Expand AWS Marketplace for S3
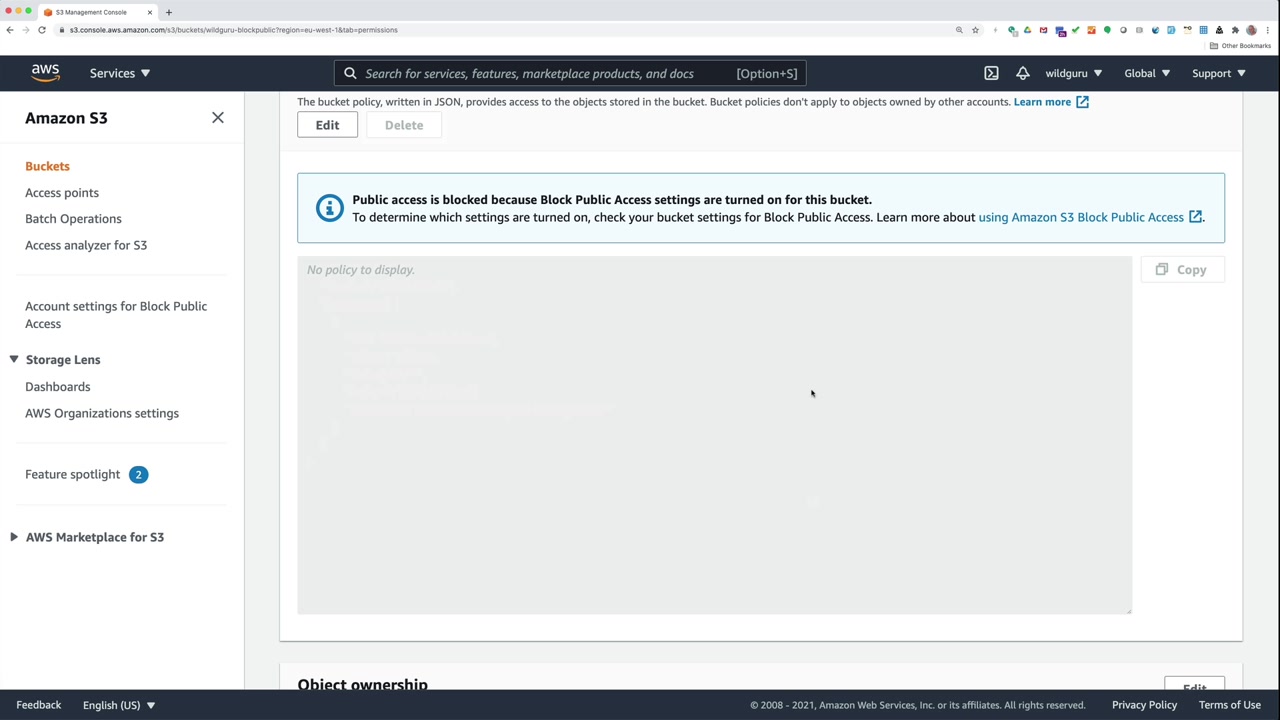This screenshot has width=1280, height=720. tap(14, 537)
